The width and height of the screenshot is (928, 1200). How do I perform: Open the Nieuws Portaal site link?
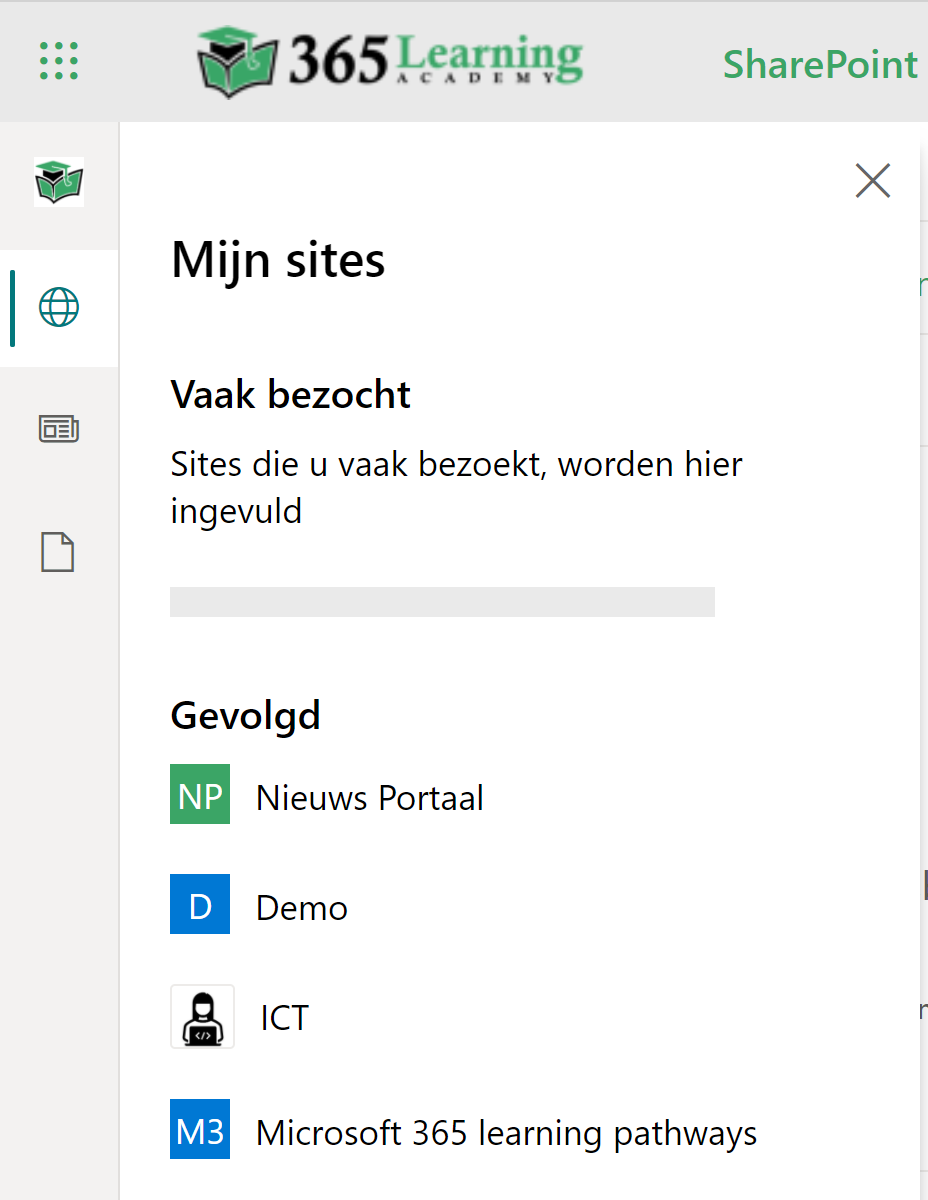[x=370, y=798]
